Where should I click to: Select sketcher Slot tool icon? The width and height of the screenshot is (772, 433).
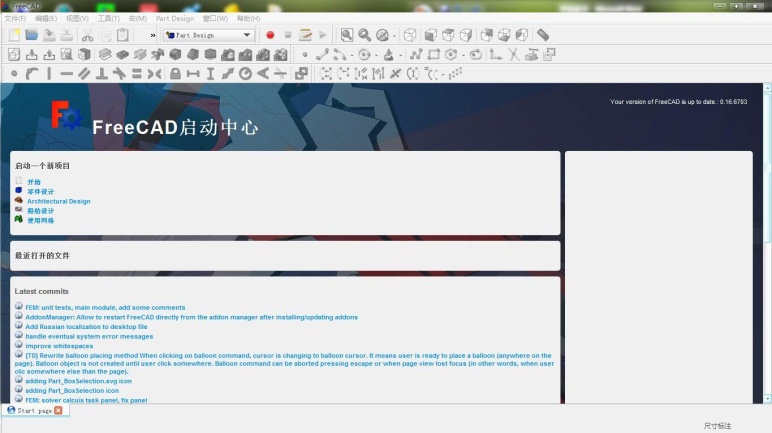[x=475, y=54]
